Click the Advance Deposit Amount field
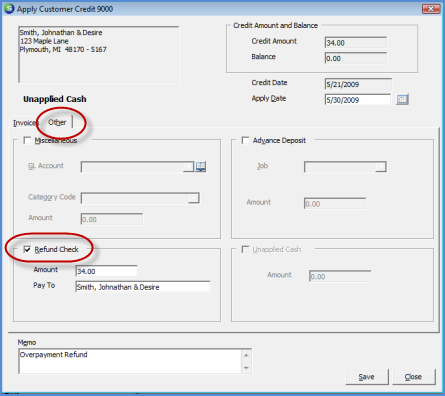 click(335, 204)
